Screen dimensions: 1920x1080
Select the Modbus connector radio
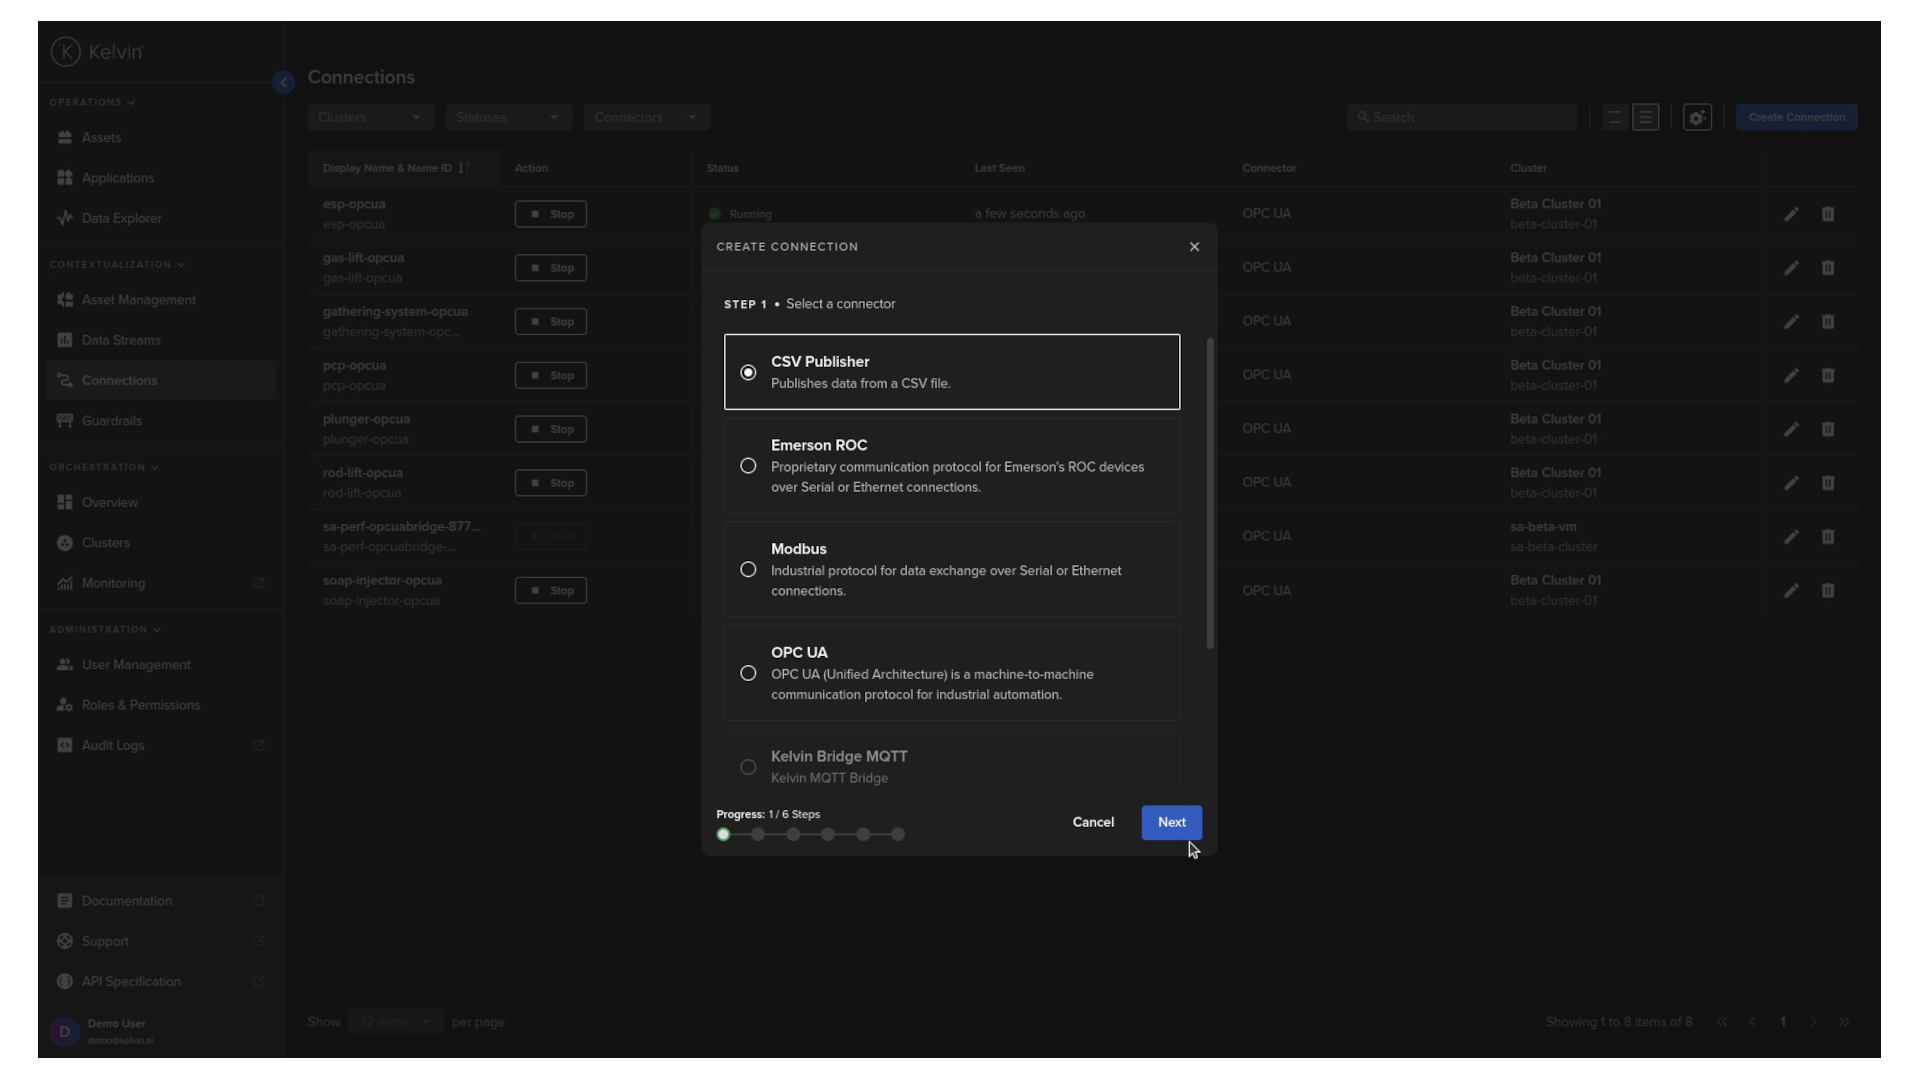click(x=748, y=570)
